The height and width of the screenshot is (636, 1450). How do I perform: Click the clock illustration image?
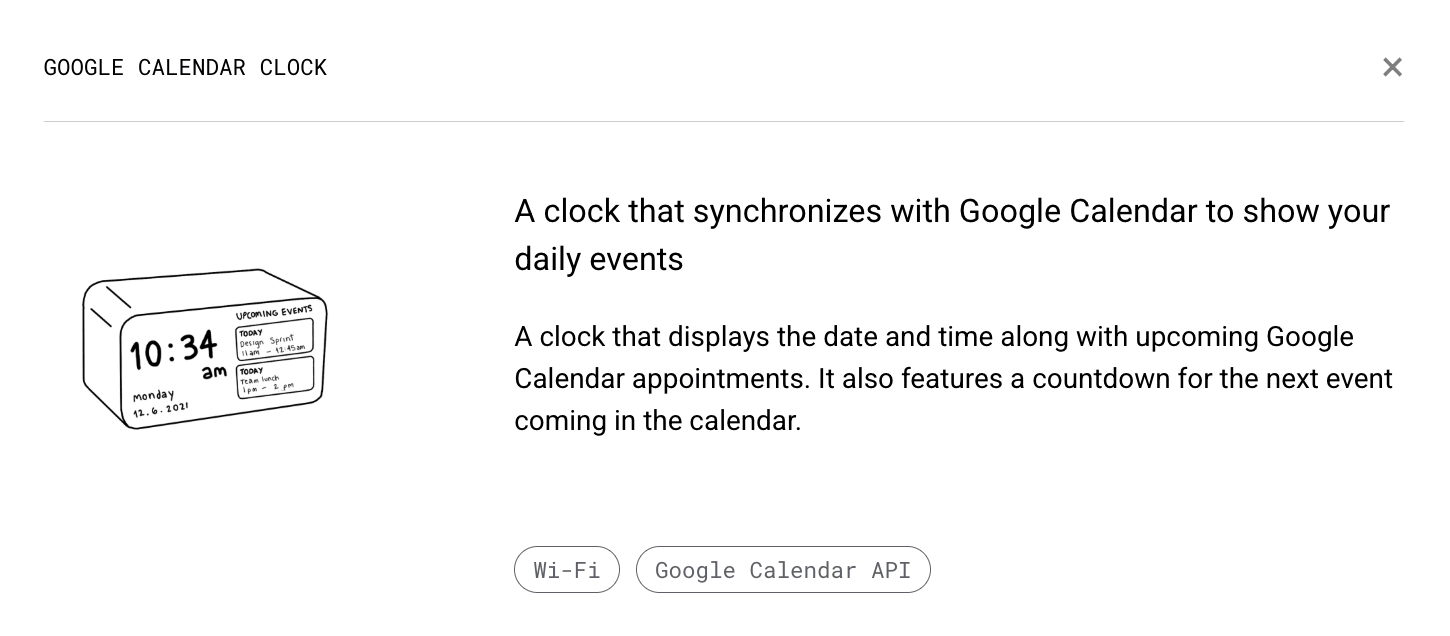click(204, 349)
